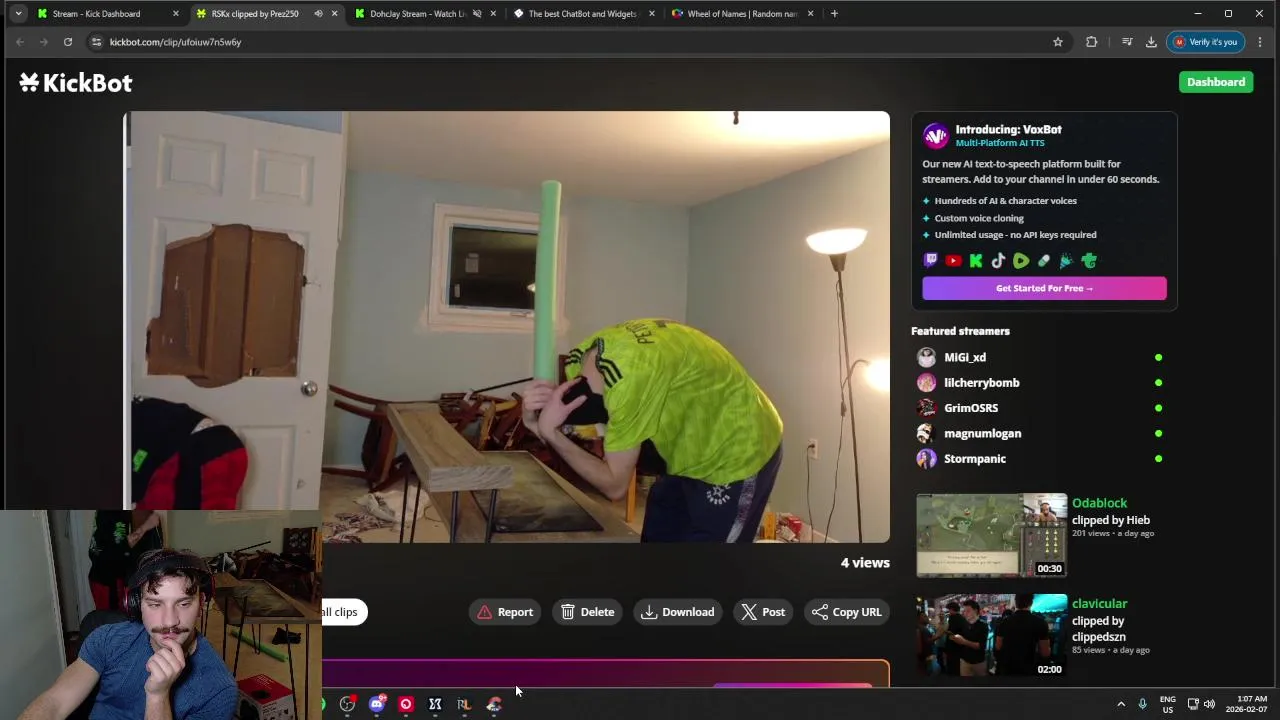Click MiGi_xd avatar image
1280x720 pixels.
tap(926, 357)
